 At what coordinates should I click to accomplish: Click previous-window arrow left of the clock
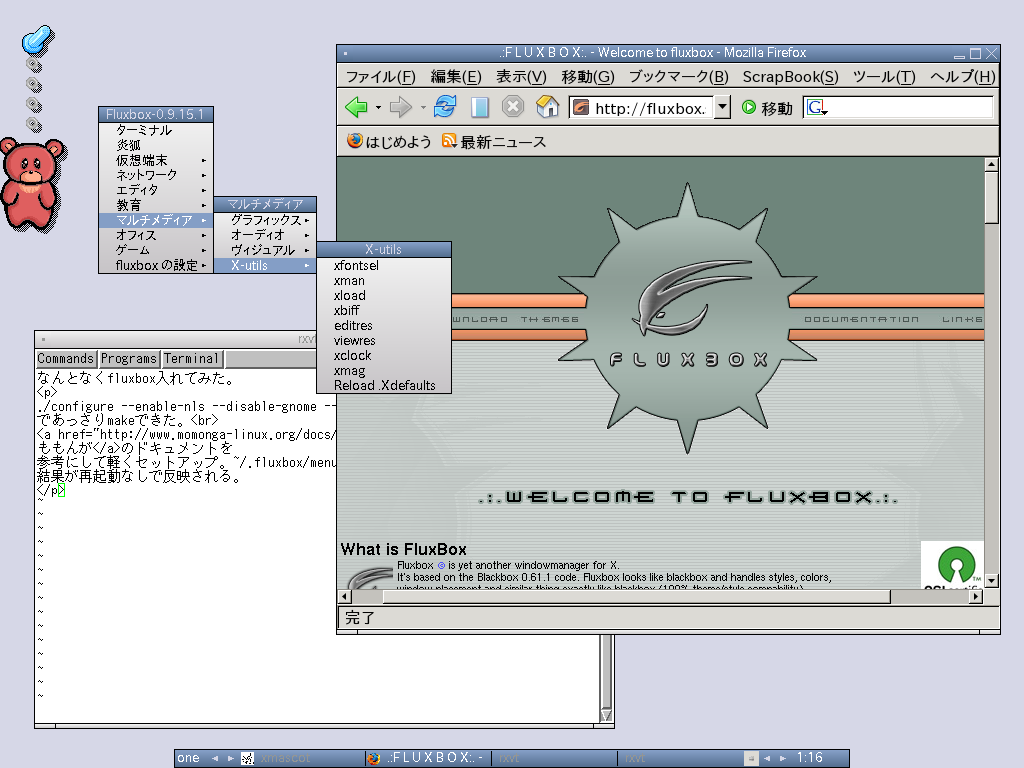(767, 758)
